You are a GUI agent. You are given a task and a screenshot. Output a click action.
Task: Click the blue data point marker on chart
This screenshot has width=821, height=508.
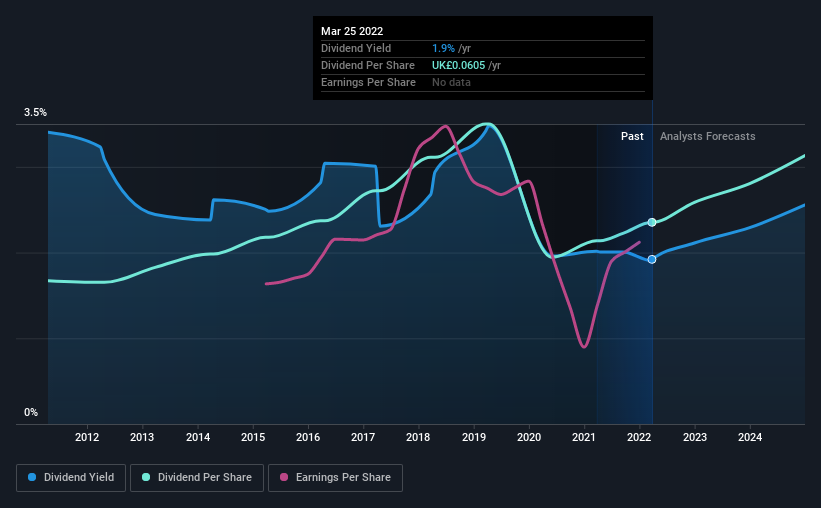pyautogui.click(x=652, y=259)
